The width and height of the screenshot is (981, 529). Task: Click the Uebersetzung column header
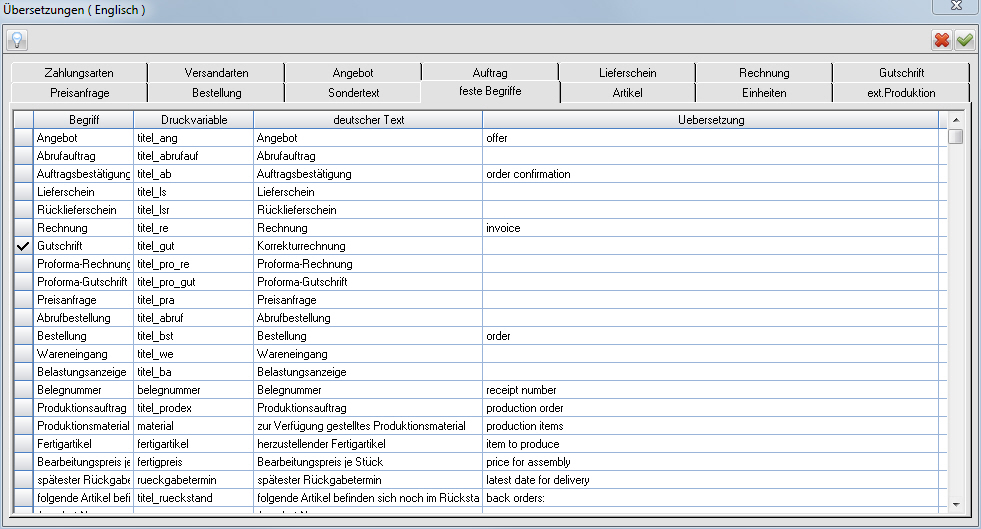711,119
